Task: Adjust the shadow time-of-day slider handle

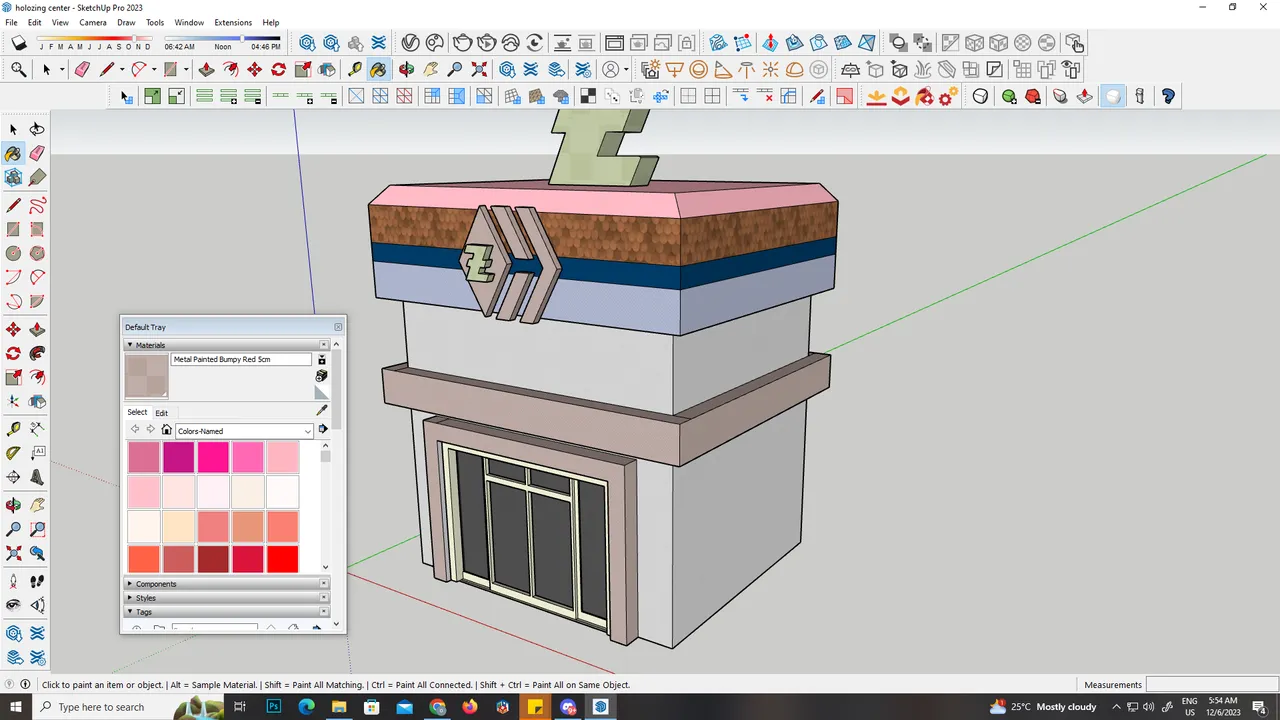Action: pyautogui.click(x=243, y=39)
